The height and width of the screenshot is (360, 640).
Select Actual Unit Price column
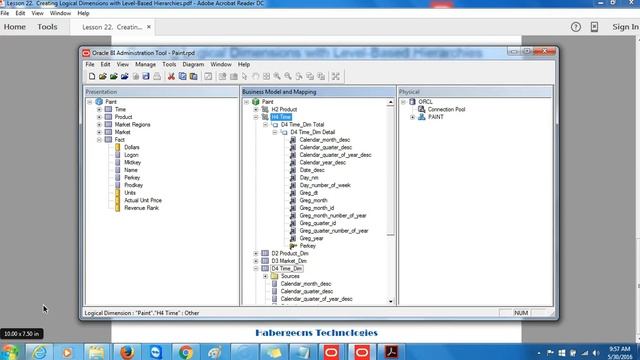click(143, 200)
